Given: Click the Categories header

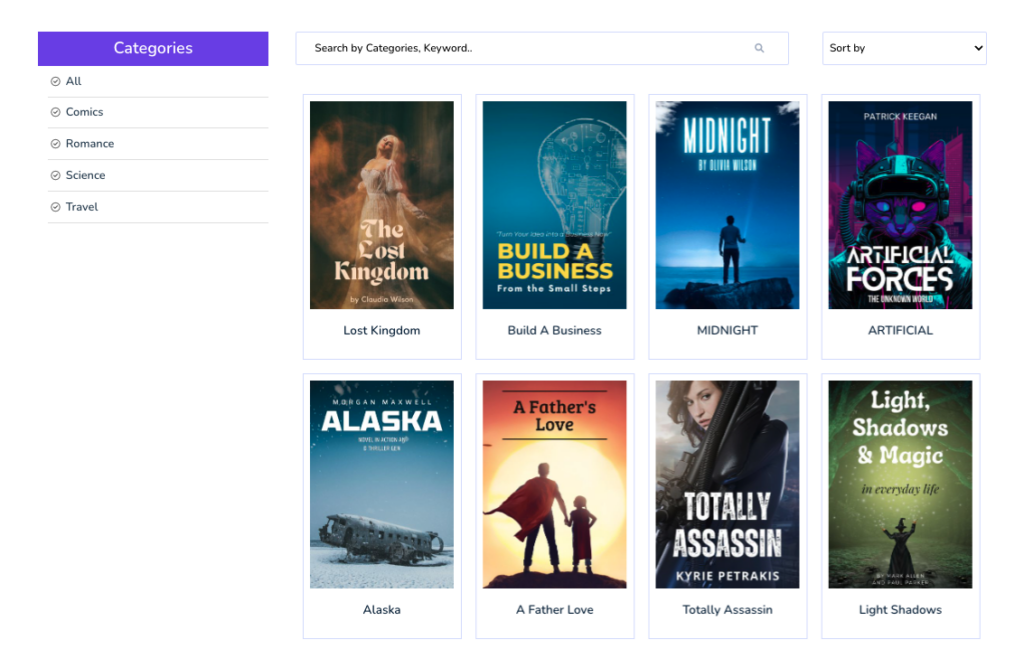Looking at the screenshot, I should pyautogui.click(x=153, y=48).
